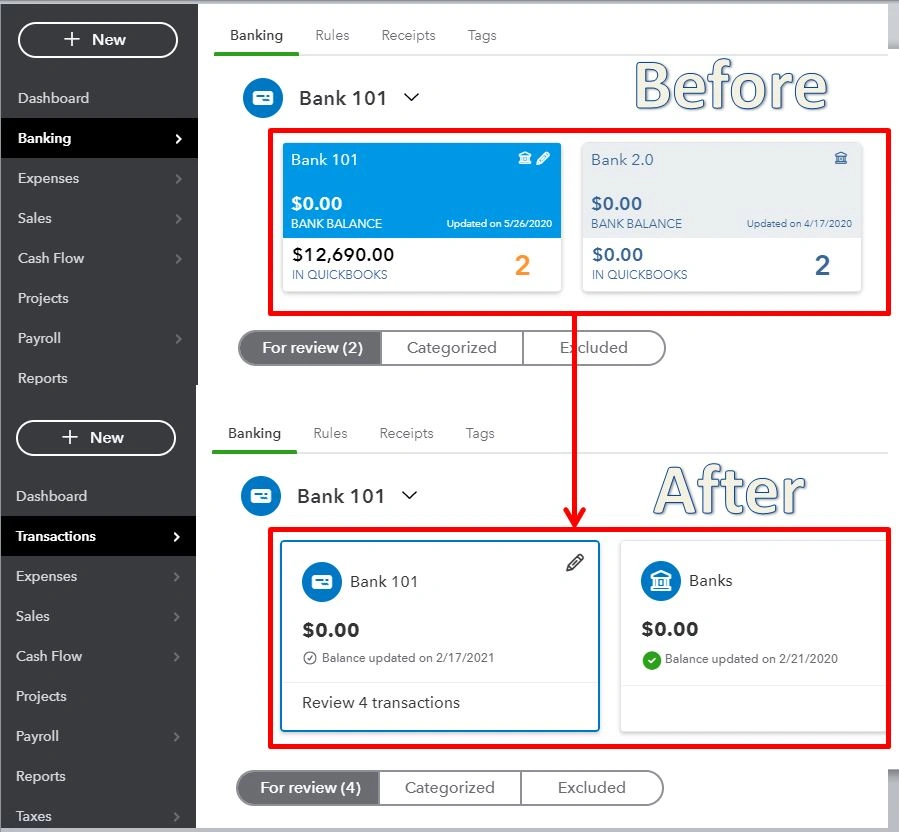Expand the Expenses menu item
899x832 pixels.
click(50, 178)
